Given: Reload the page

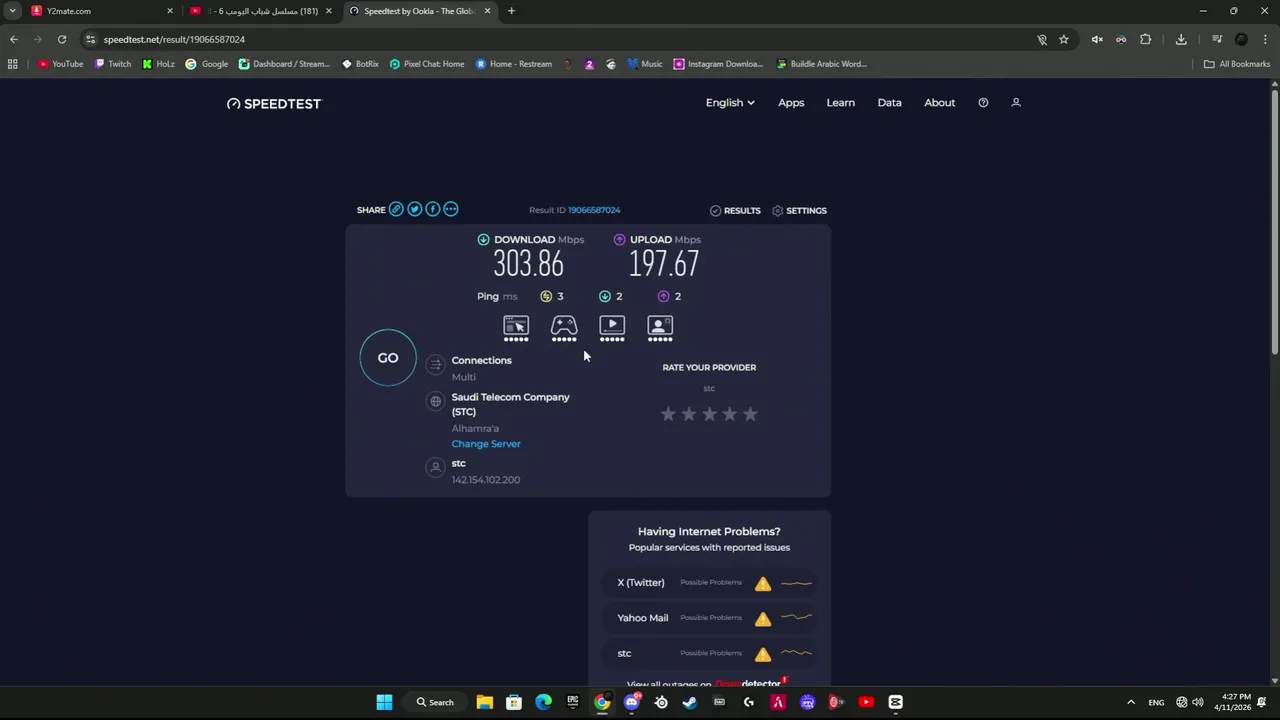Looking at the screenshot, I should pos(62,39).
